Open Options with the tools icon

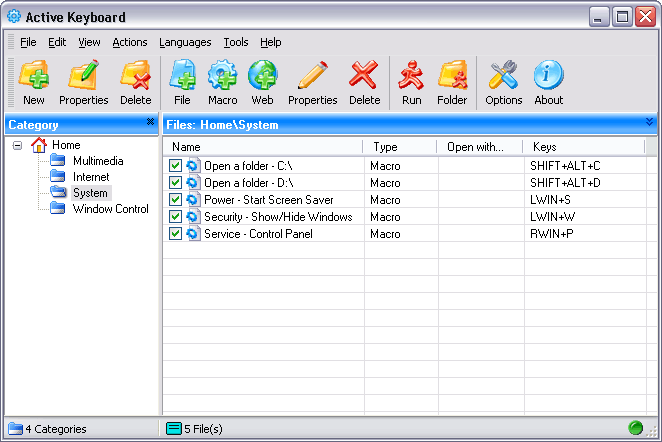coord(503,75)
